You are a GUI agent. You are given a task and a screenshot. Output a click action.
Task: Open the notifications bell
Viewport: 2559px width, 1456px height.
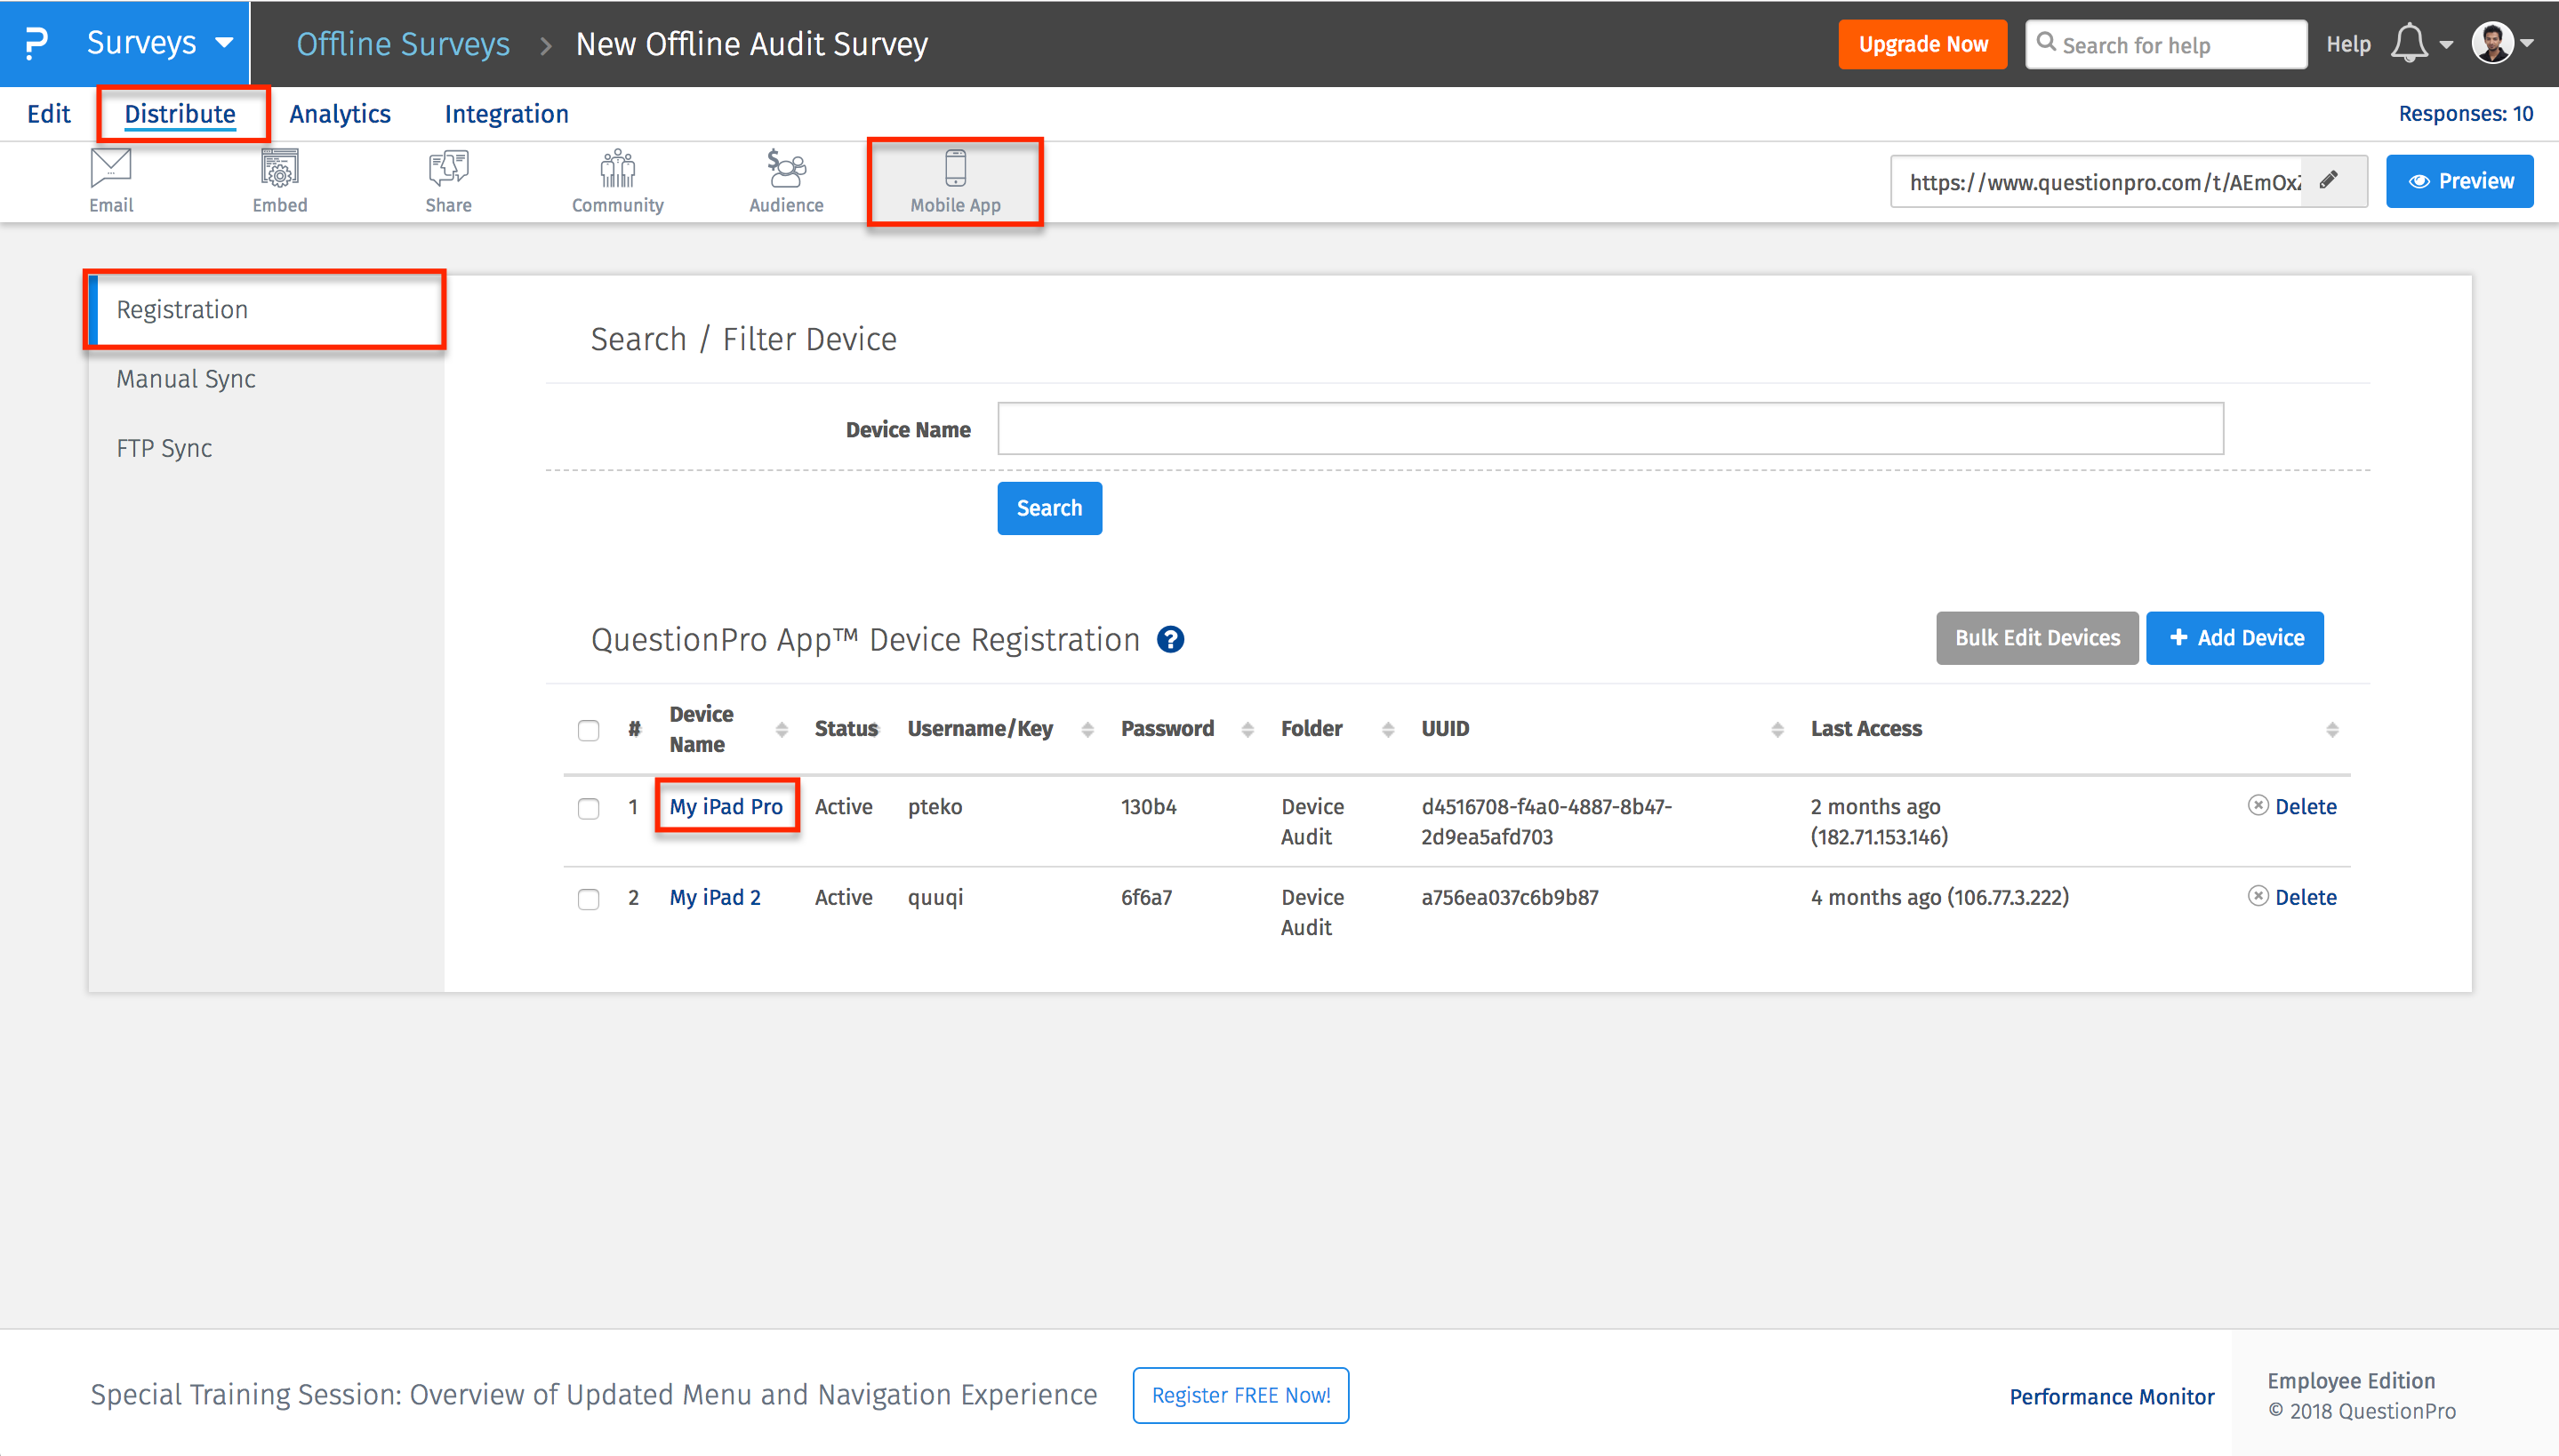[x=2409, y=43]
